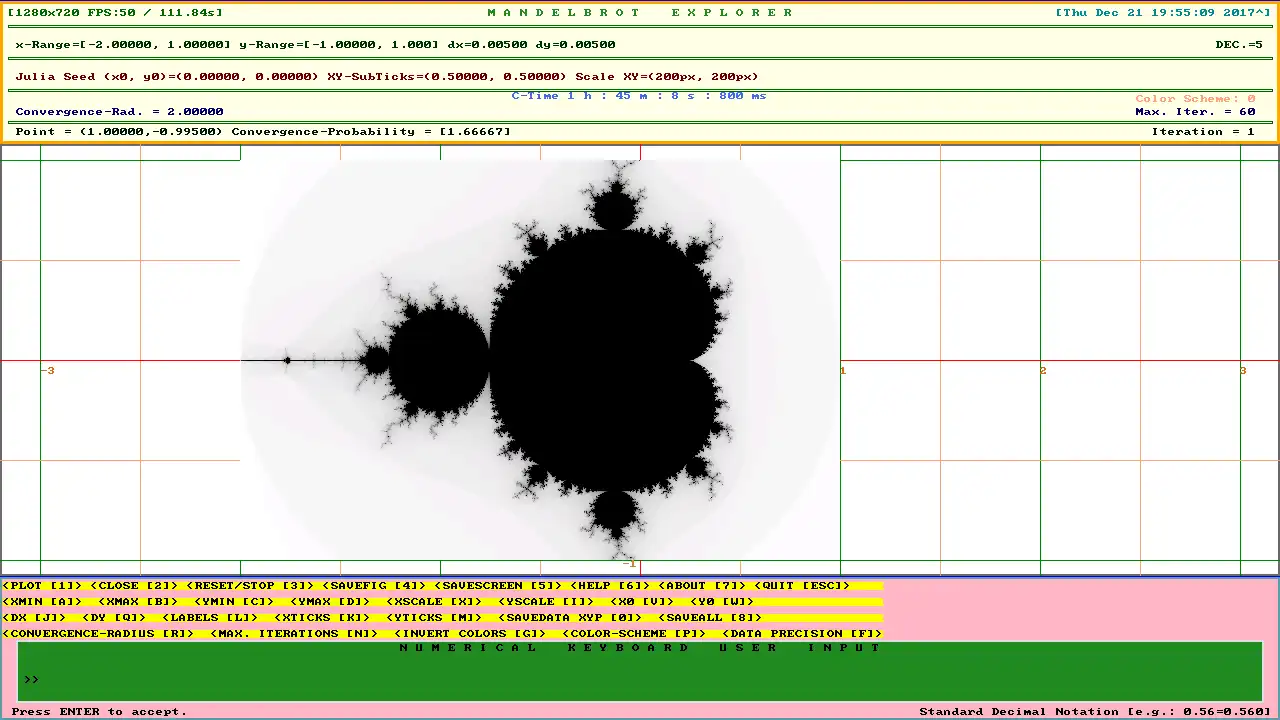
Task: Toggle XTICKS [K] display
Action: pyautogui.click(x=322, y=618)
